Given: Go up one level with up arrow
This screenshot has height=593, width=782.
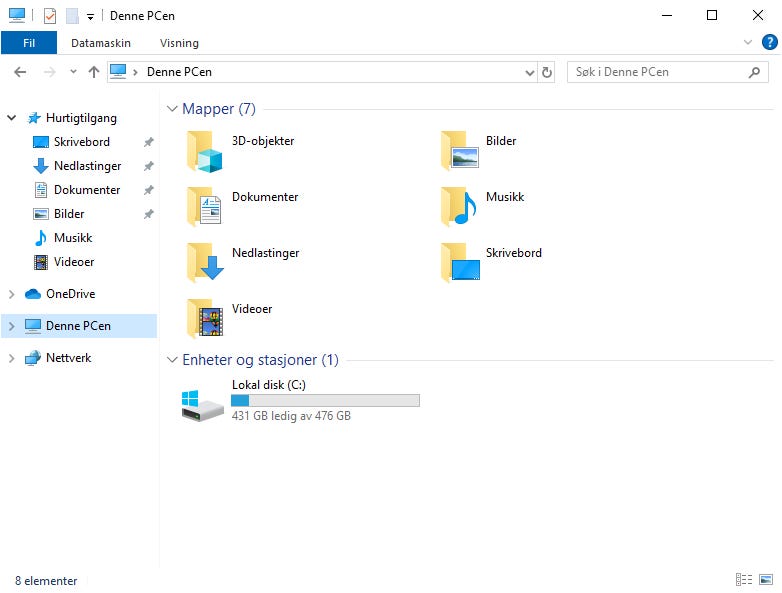Looking at the screenshot, I should (x=94, y=72).
